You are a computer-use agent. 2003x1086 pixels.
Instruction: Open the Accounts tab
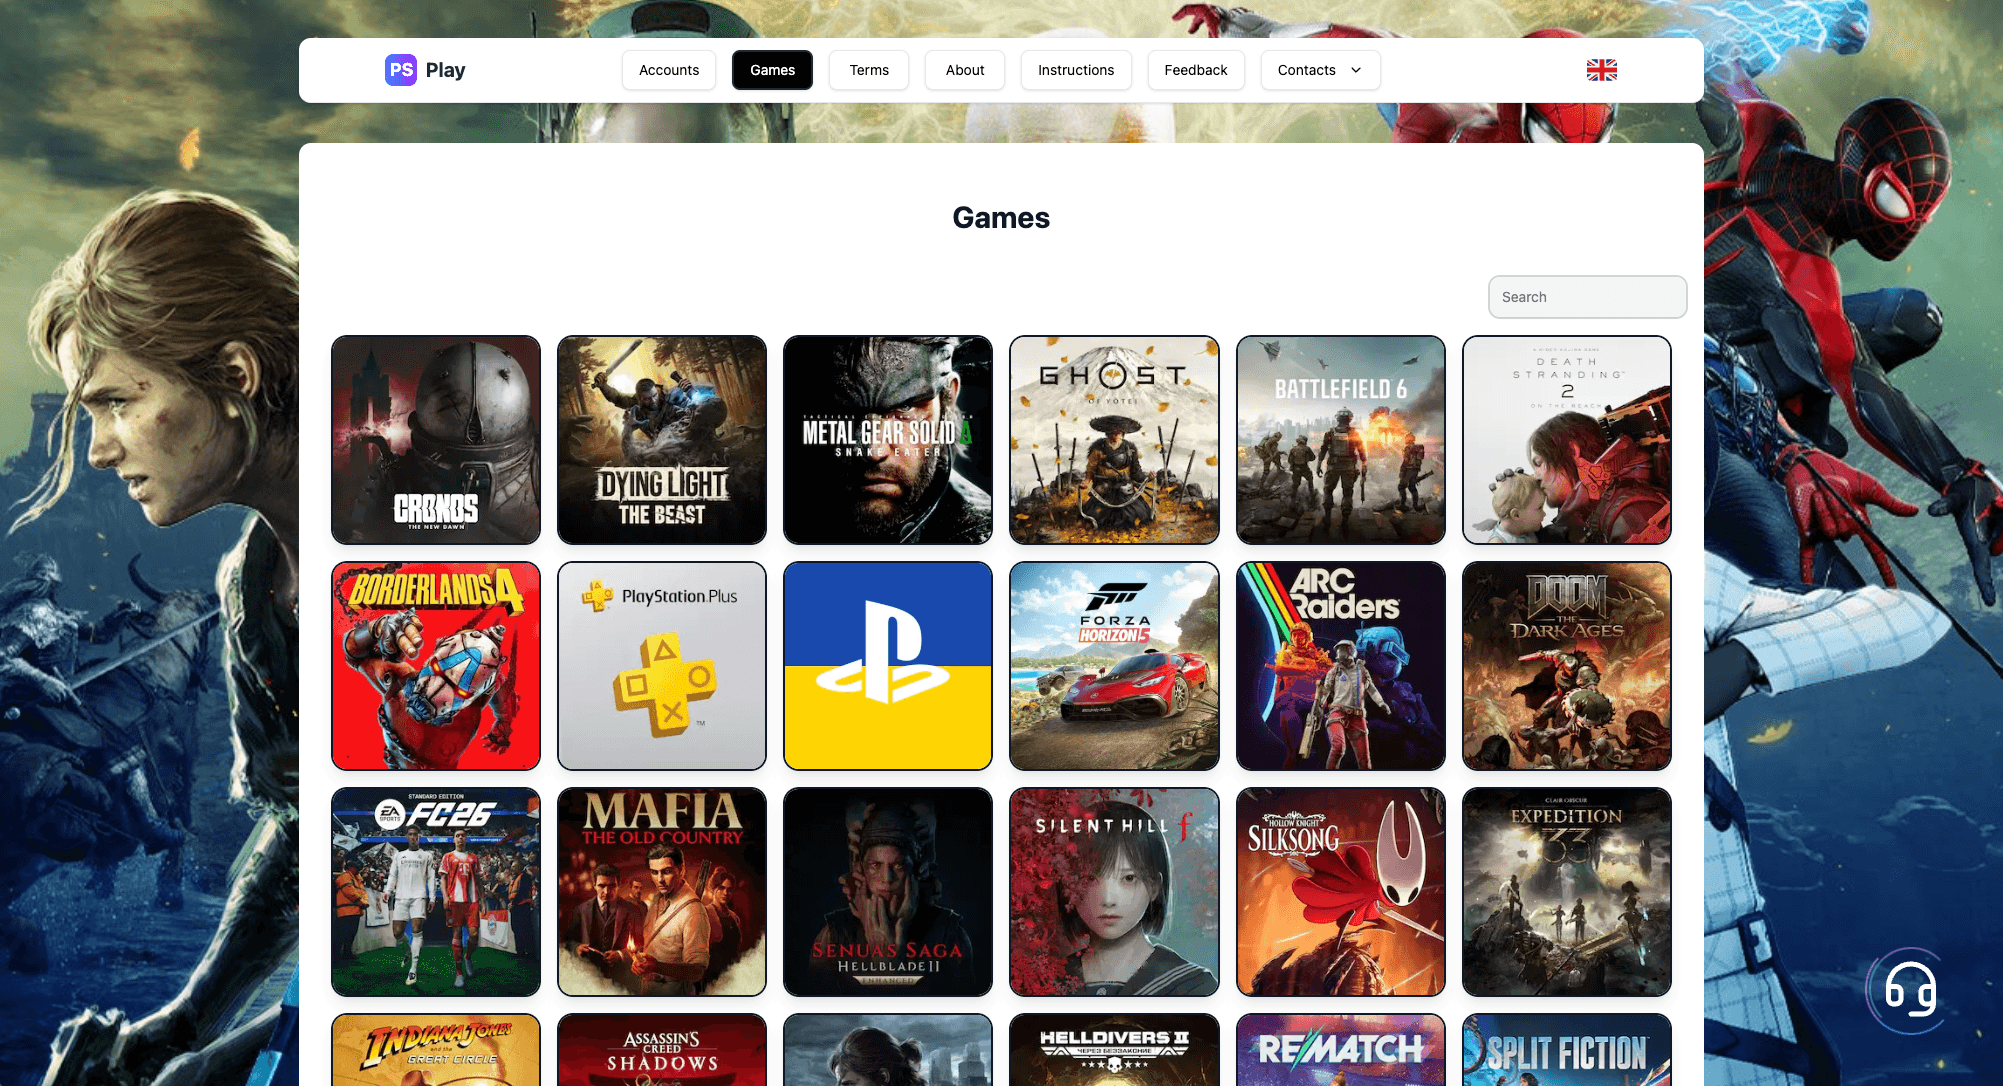click(x=669, y=70)
